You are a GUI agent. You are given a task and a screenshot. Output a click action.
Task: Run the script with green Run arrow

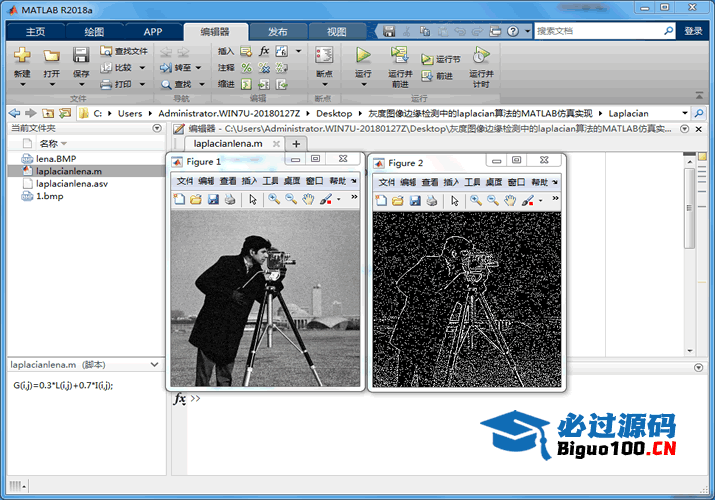click(363, 56)
